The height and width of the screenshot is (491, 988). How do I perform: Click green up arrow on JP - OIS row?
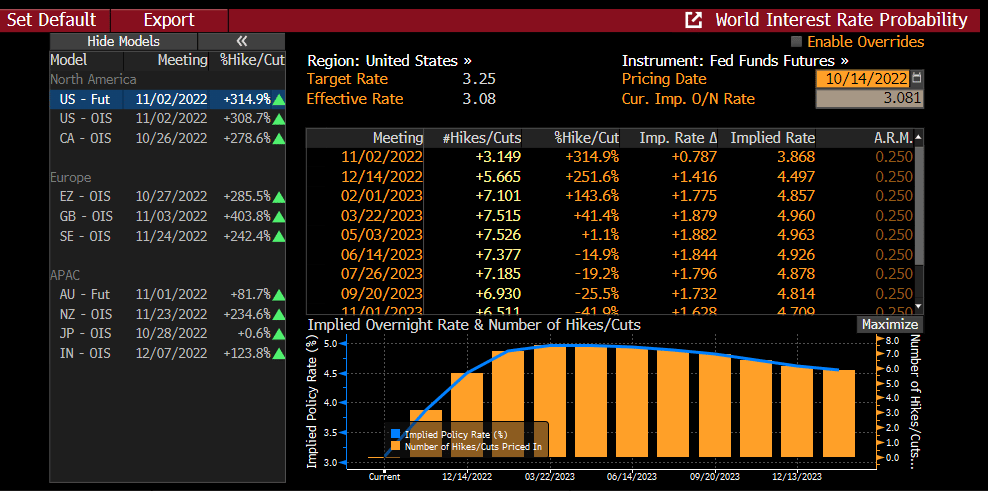pos(279,334)
